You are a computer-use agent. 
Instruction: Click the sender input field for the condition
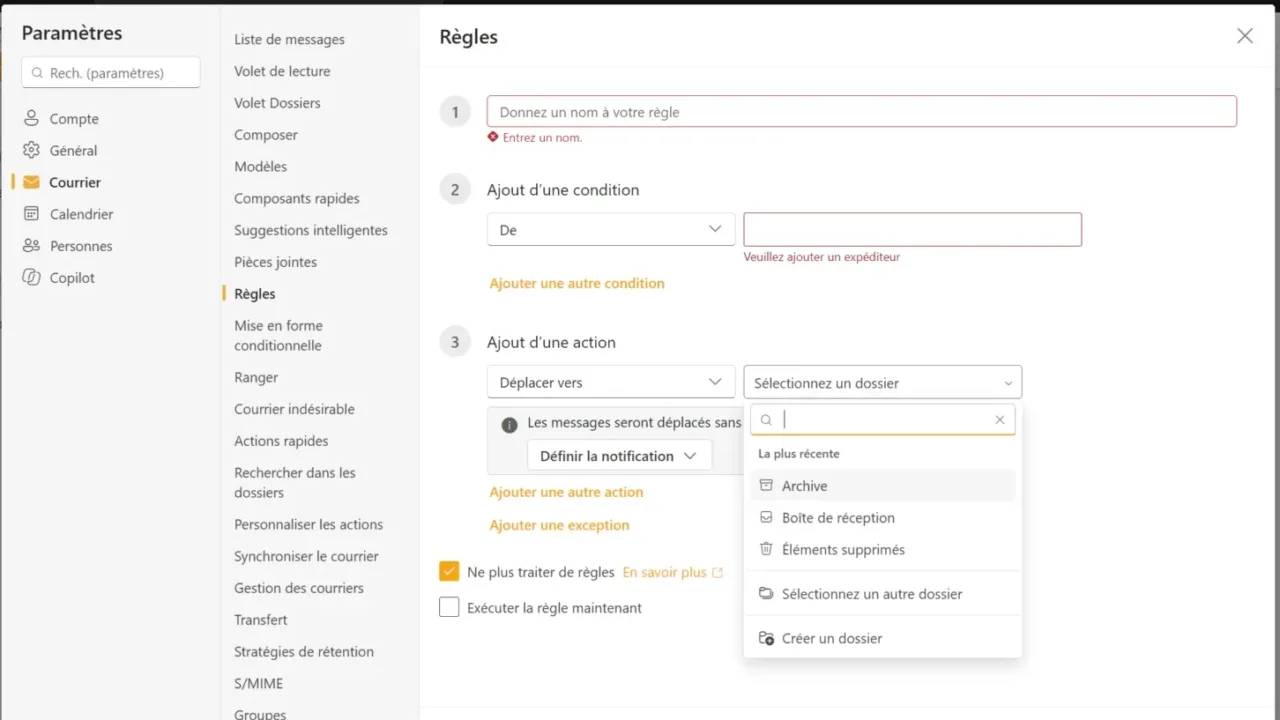point(913,229)
